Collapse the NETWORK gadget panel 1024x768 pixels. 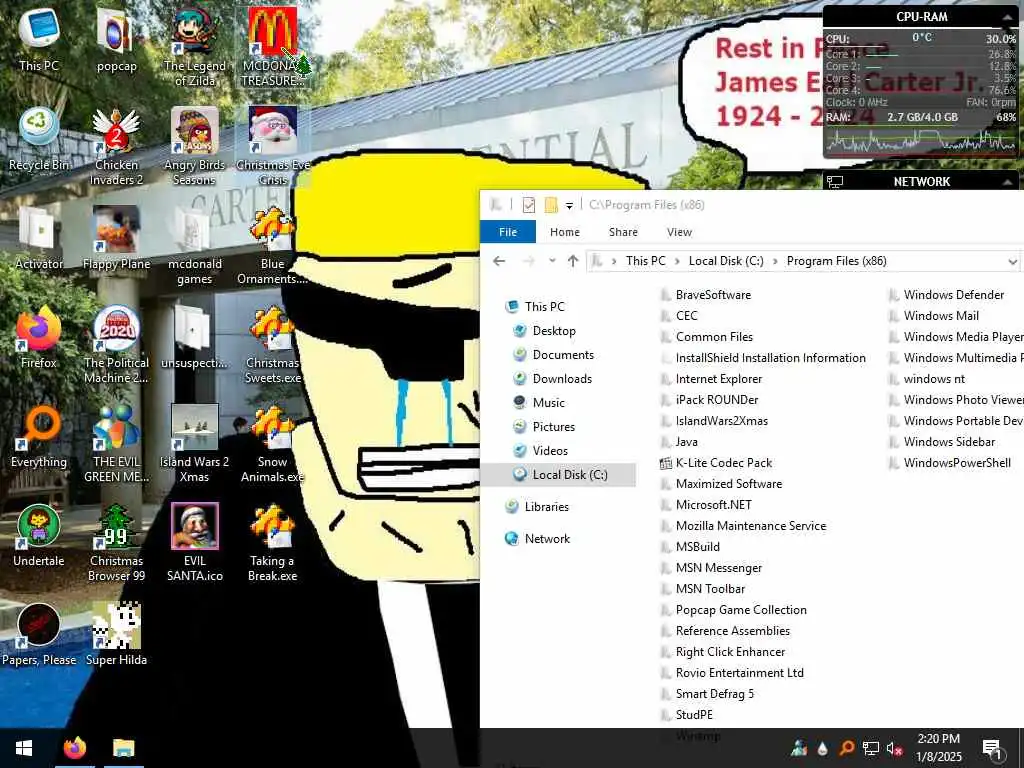[x=1006, y=182]
